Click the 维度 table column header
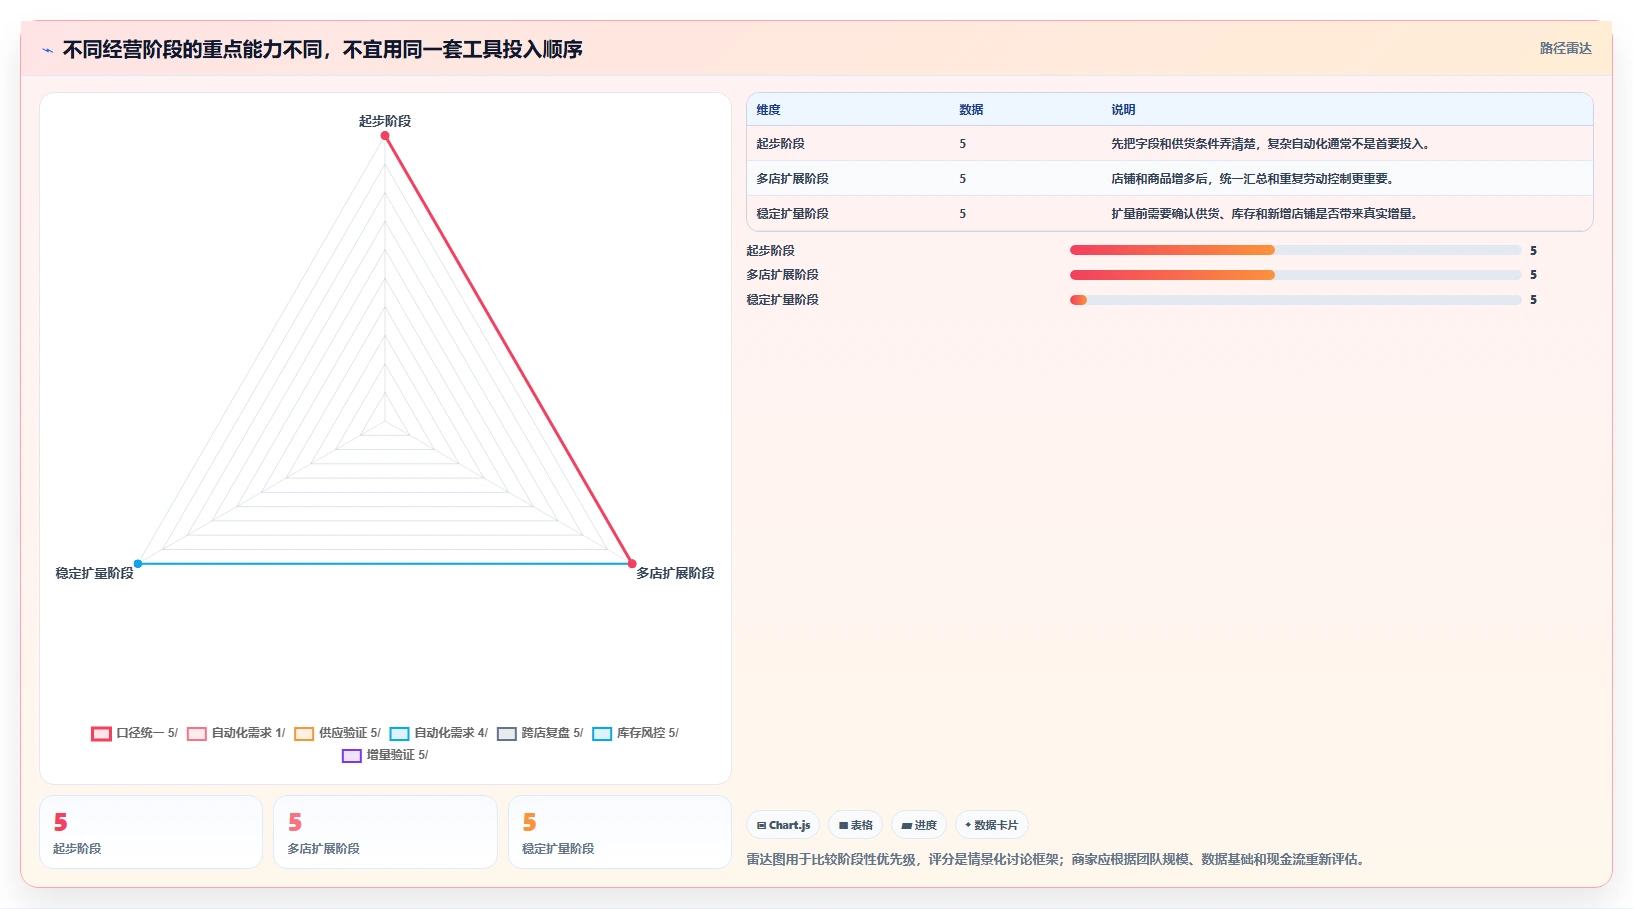This screenshot has width=1633, height=909. pyautogui.click(x=768, y=110)
